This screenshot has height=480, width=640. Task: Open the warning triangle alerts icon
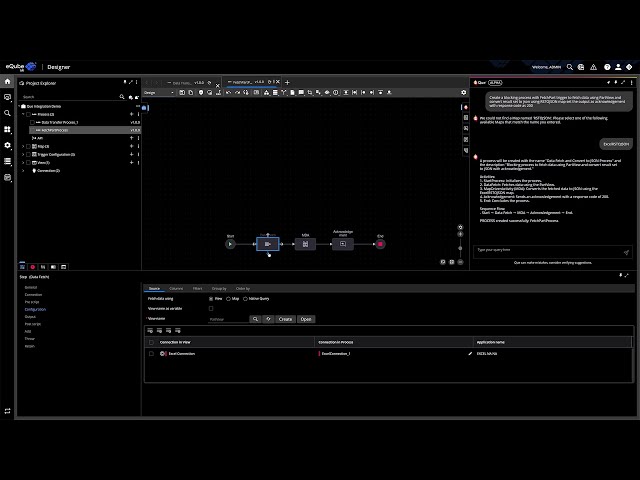(x=593, y=67)
